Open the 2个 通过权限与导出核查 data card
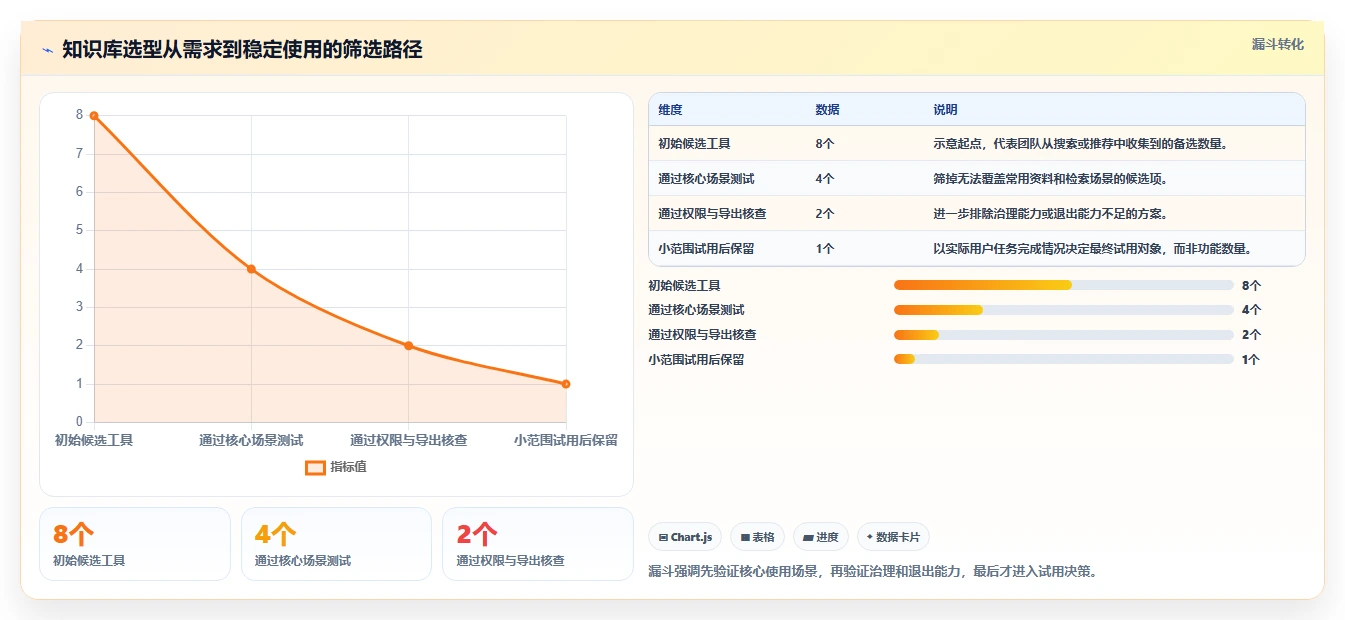This screenshot has height=620, width=1345. pyautogui.click(x=538, y=544)
